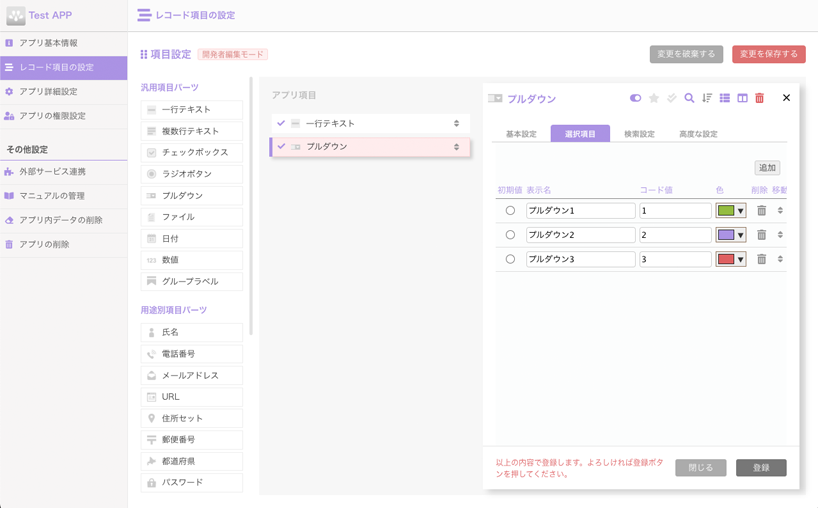Select the ラジオボタン part in the palette

coord(191,174)
